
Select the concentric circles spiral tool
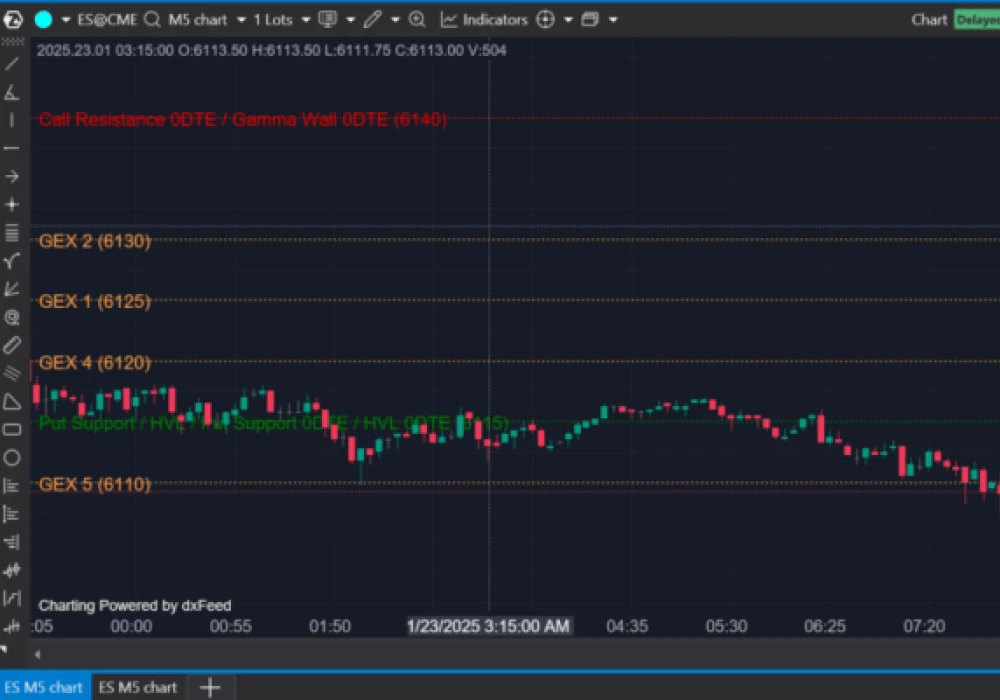click(11, 317)
